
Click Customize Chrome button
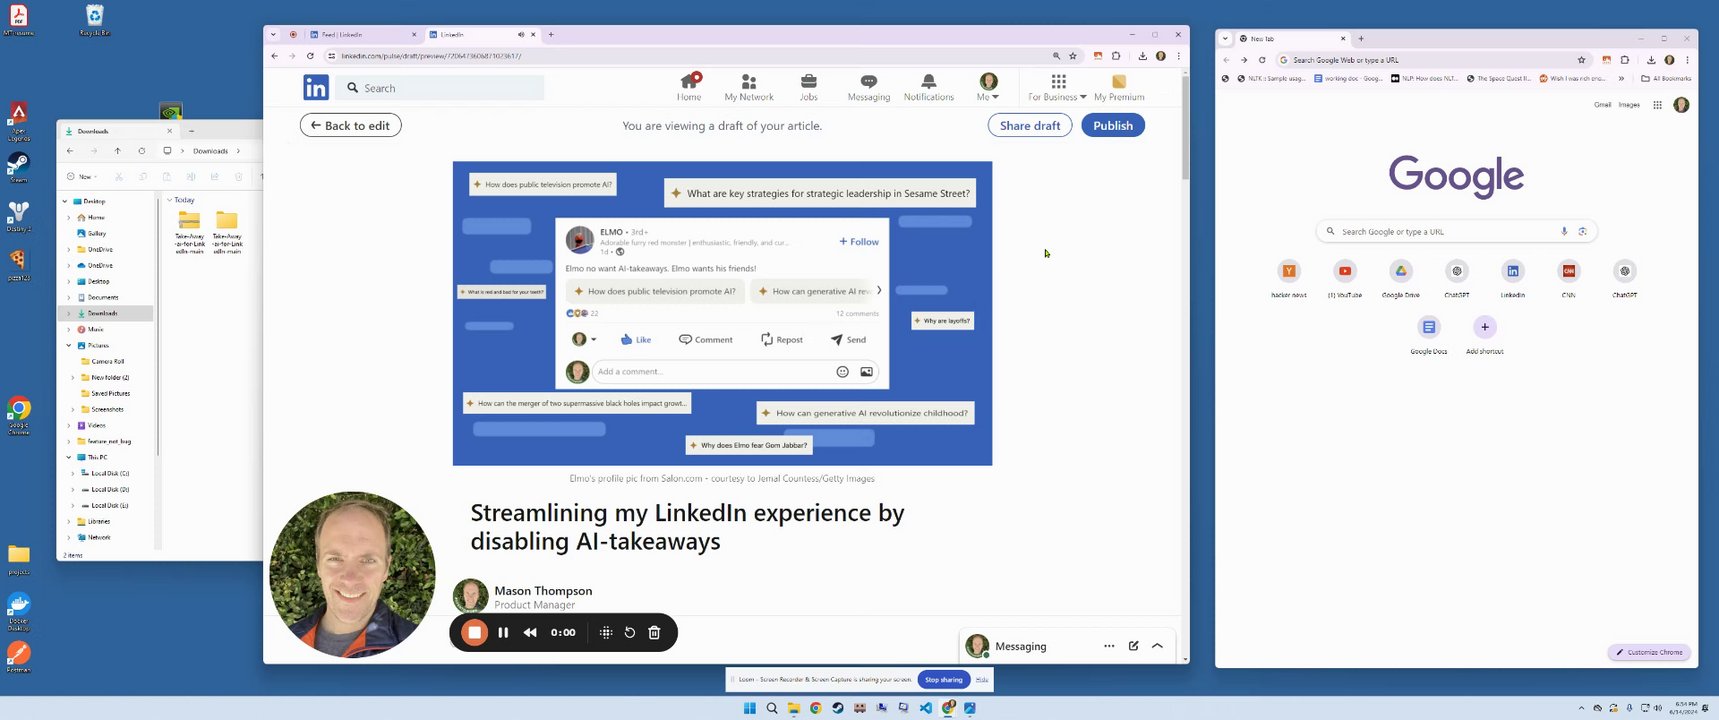coord(1649,652)
